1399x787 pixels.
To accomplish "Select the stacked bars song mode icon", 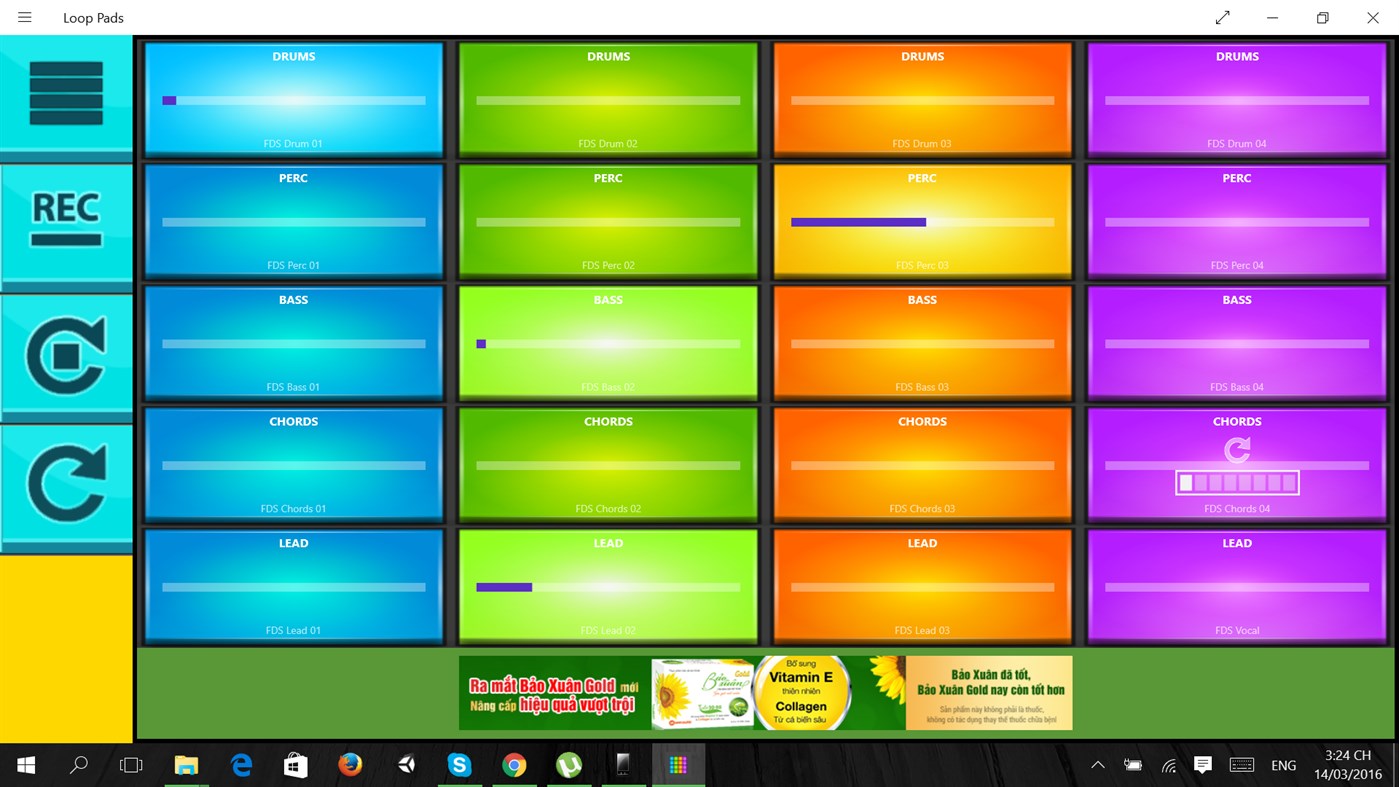I will pos(66,93).
